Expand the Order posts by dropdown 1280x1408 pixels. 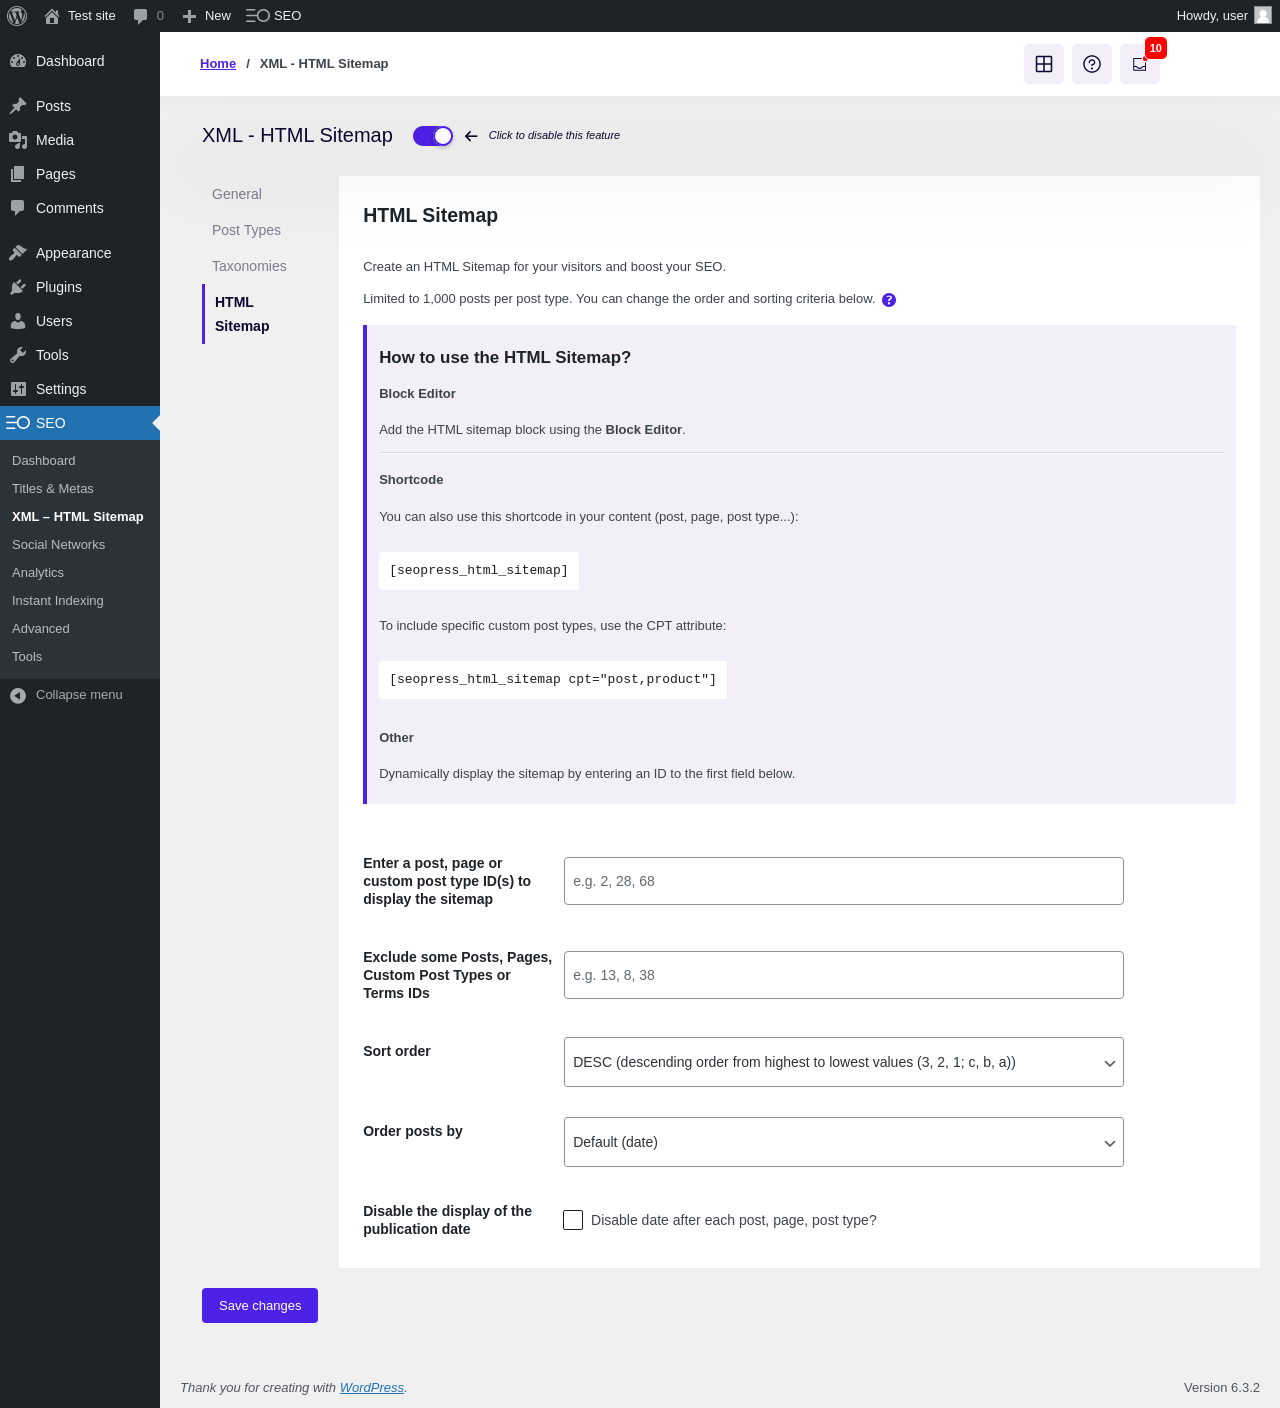(x=844, y=1142)
